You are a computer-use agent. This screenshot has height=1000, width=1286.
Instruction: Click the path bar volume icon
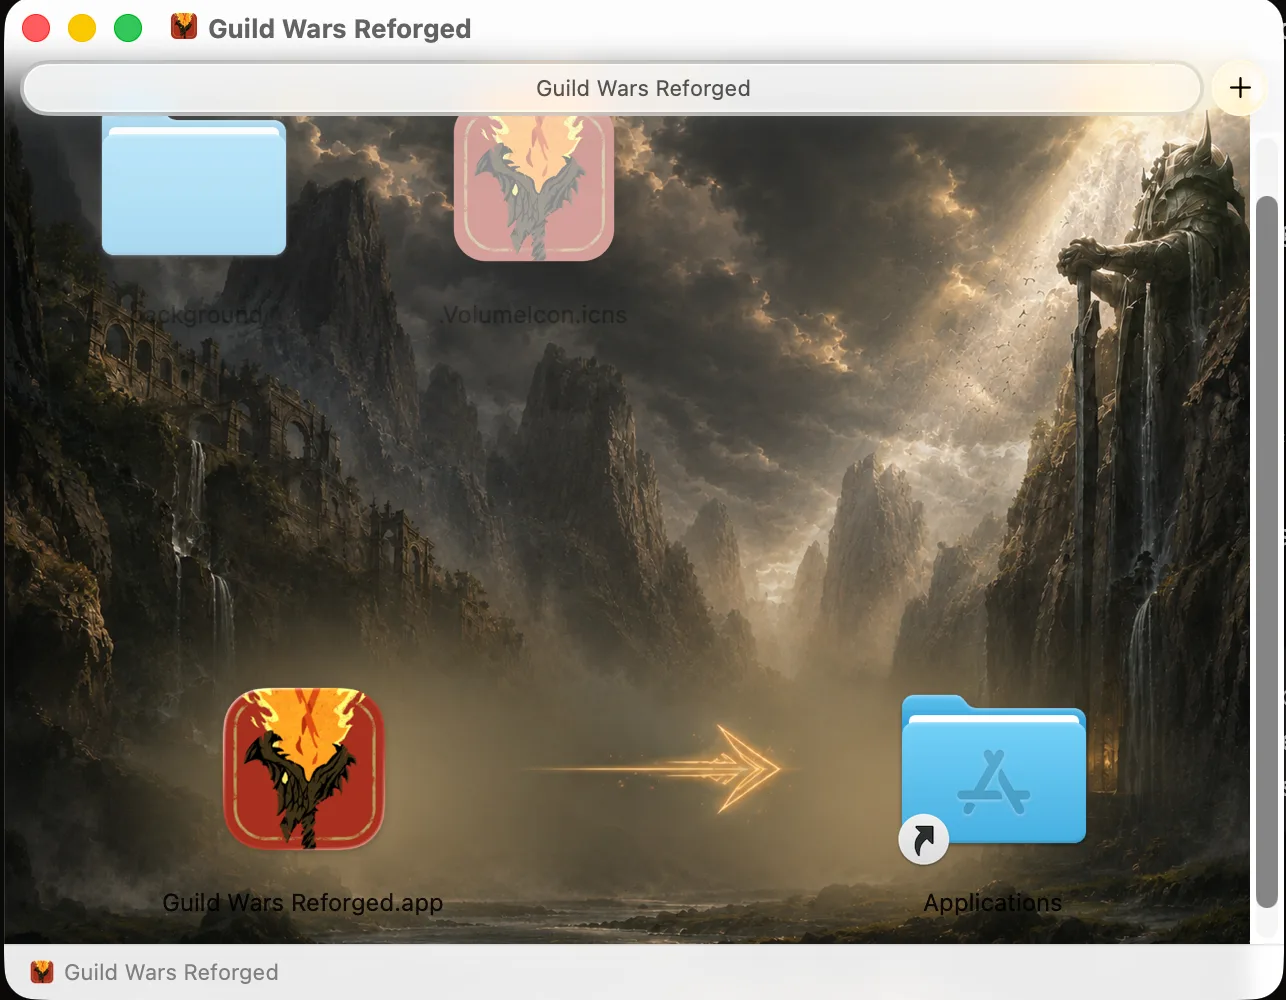(x=42, y=972)
